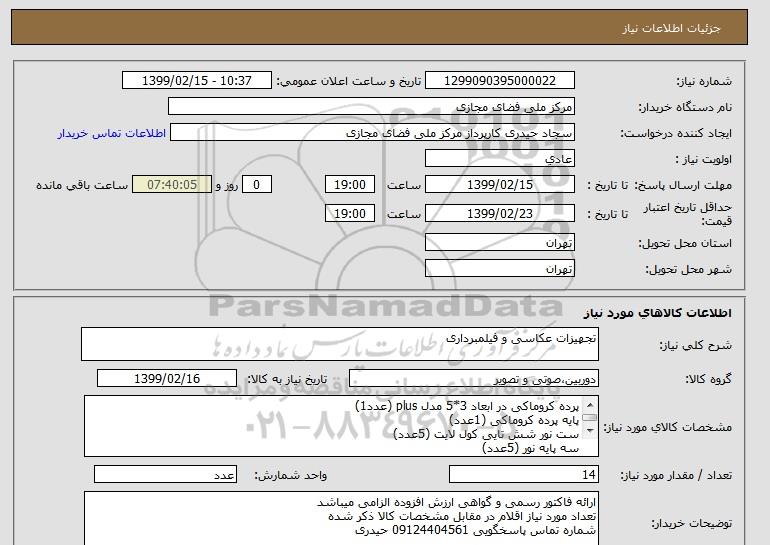The height and width of the screenshot is (545, 770).
Task: Click scroll up arrow in goods specifications list
Action: click(x=590, y=405)
